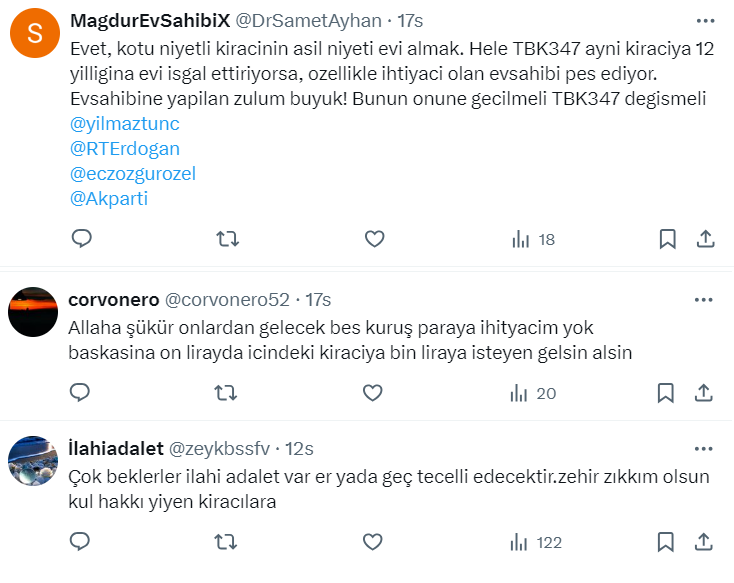Open more options on corvonero tweet

[x=704, y=299]
